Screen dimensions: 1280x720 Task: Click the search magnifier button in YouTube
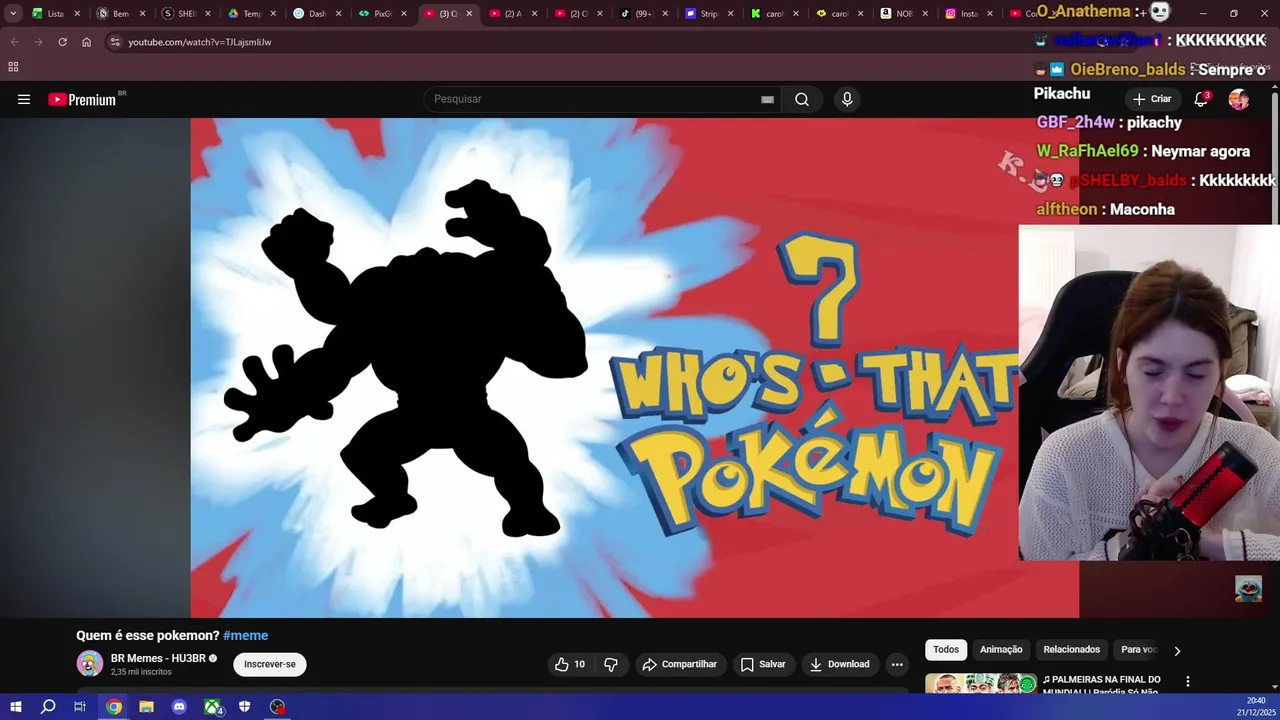[802, 99]
